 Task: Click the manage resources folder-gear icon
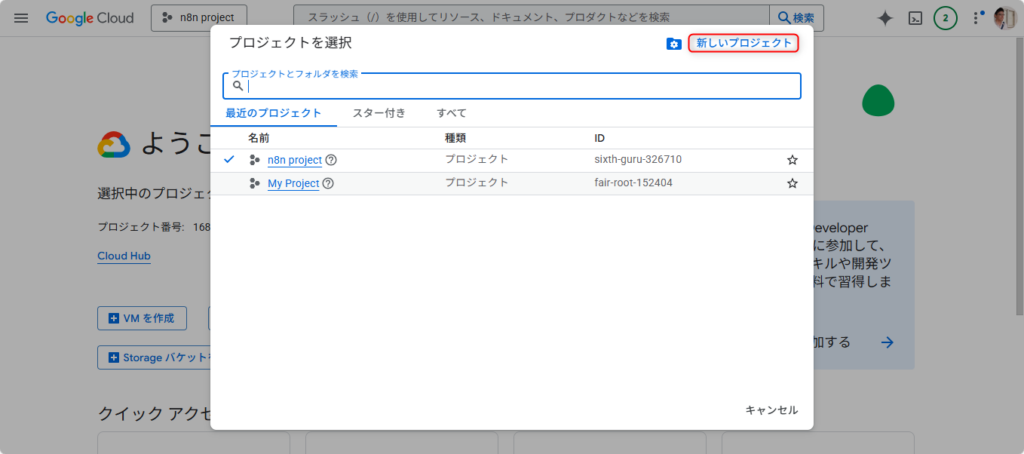coord(674,44)
